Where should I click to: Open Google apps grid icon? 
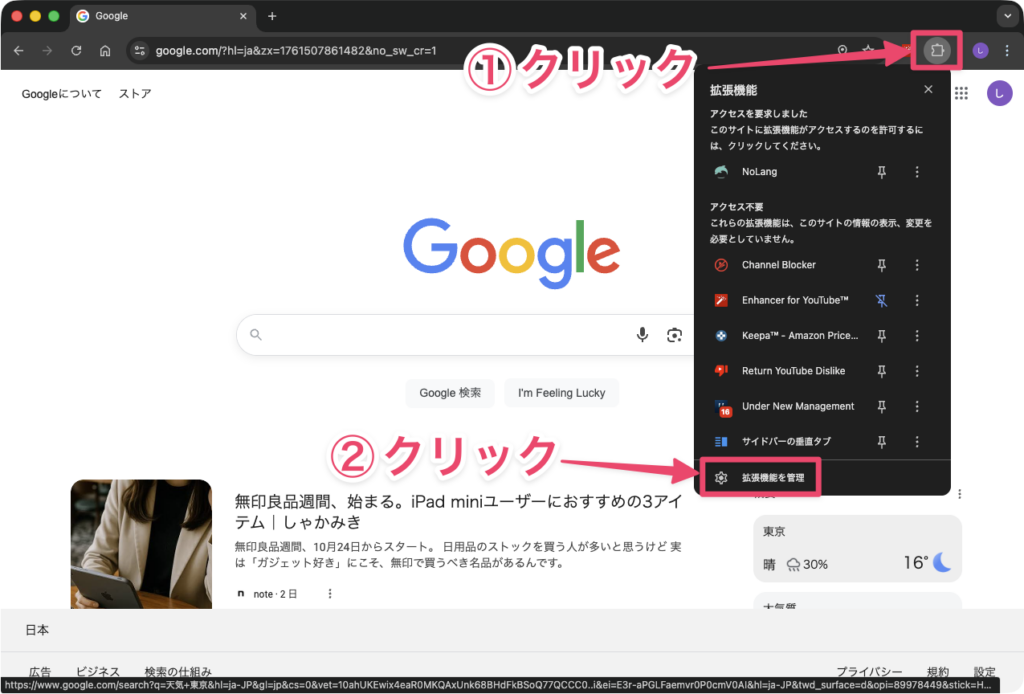pyautogui.click(x=962, y=93)
